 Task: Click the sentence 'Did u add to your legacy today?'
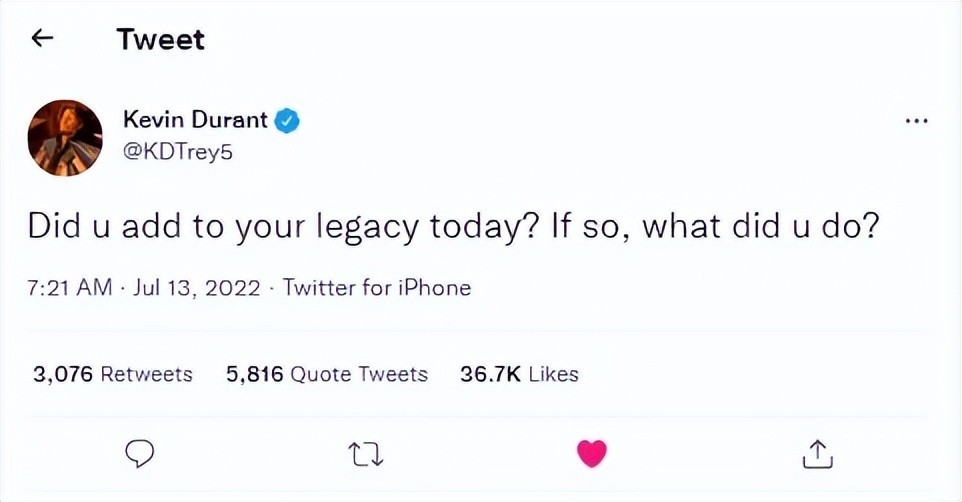[x=283, y=228]
